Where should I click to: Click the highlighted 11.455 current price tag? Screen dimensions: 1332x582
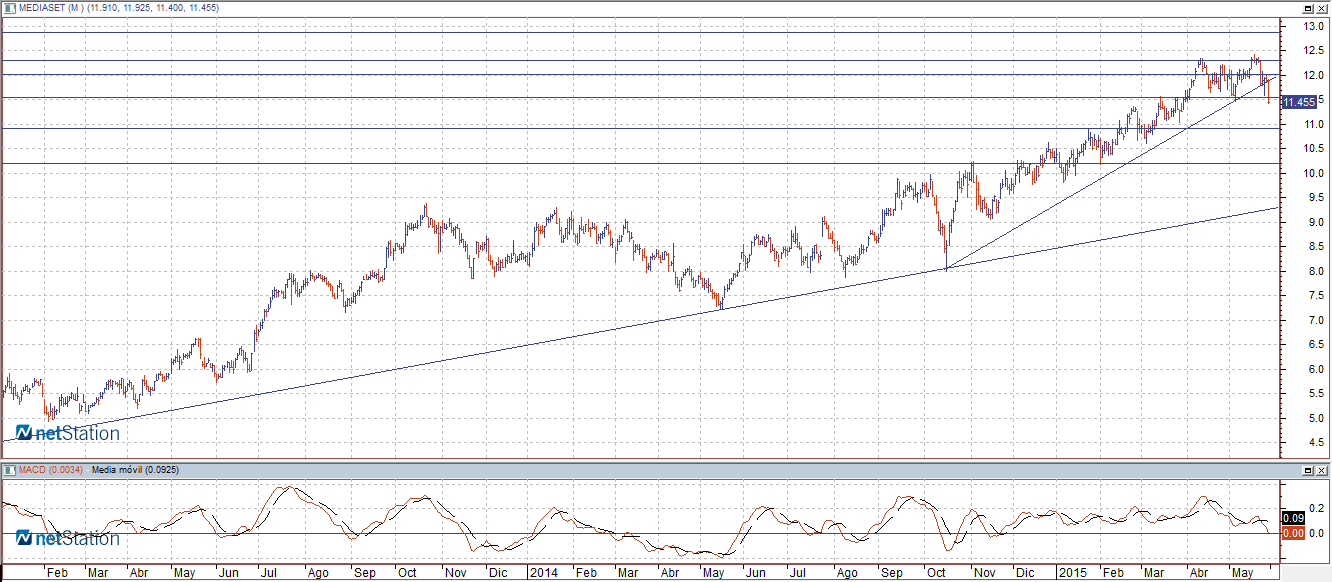[x=1299, y=102]
